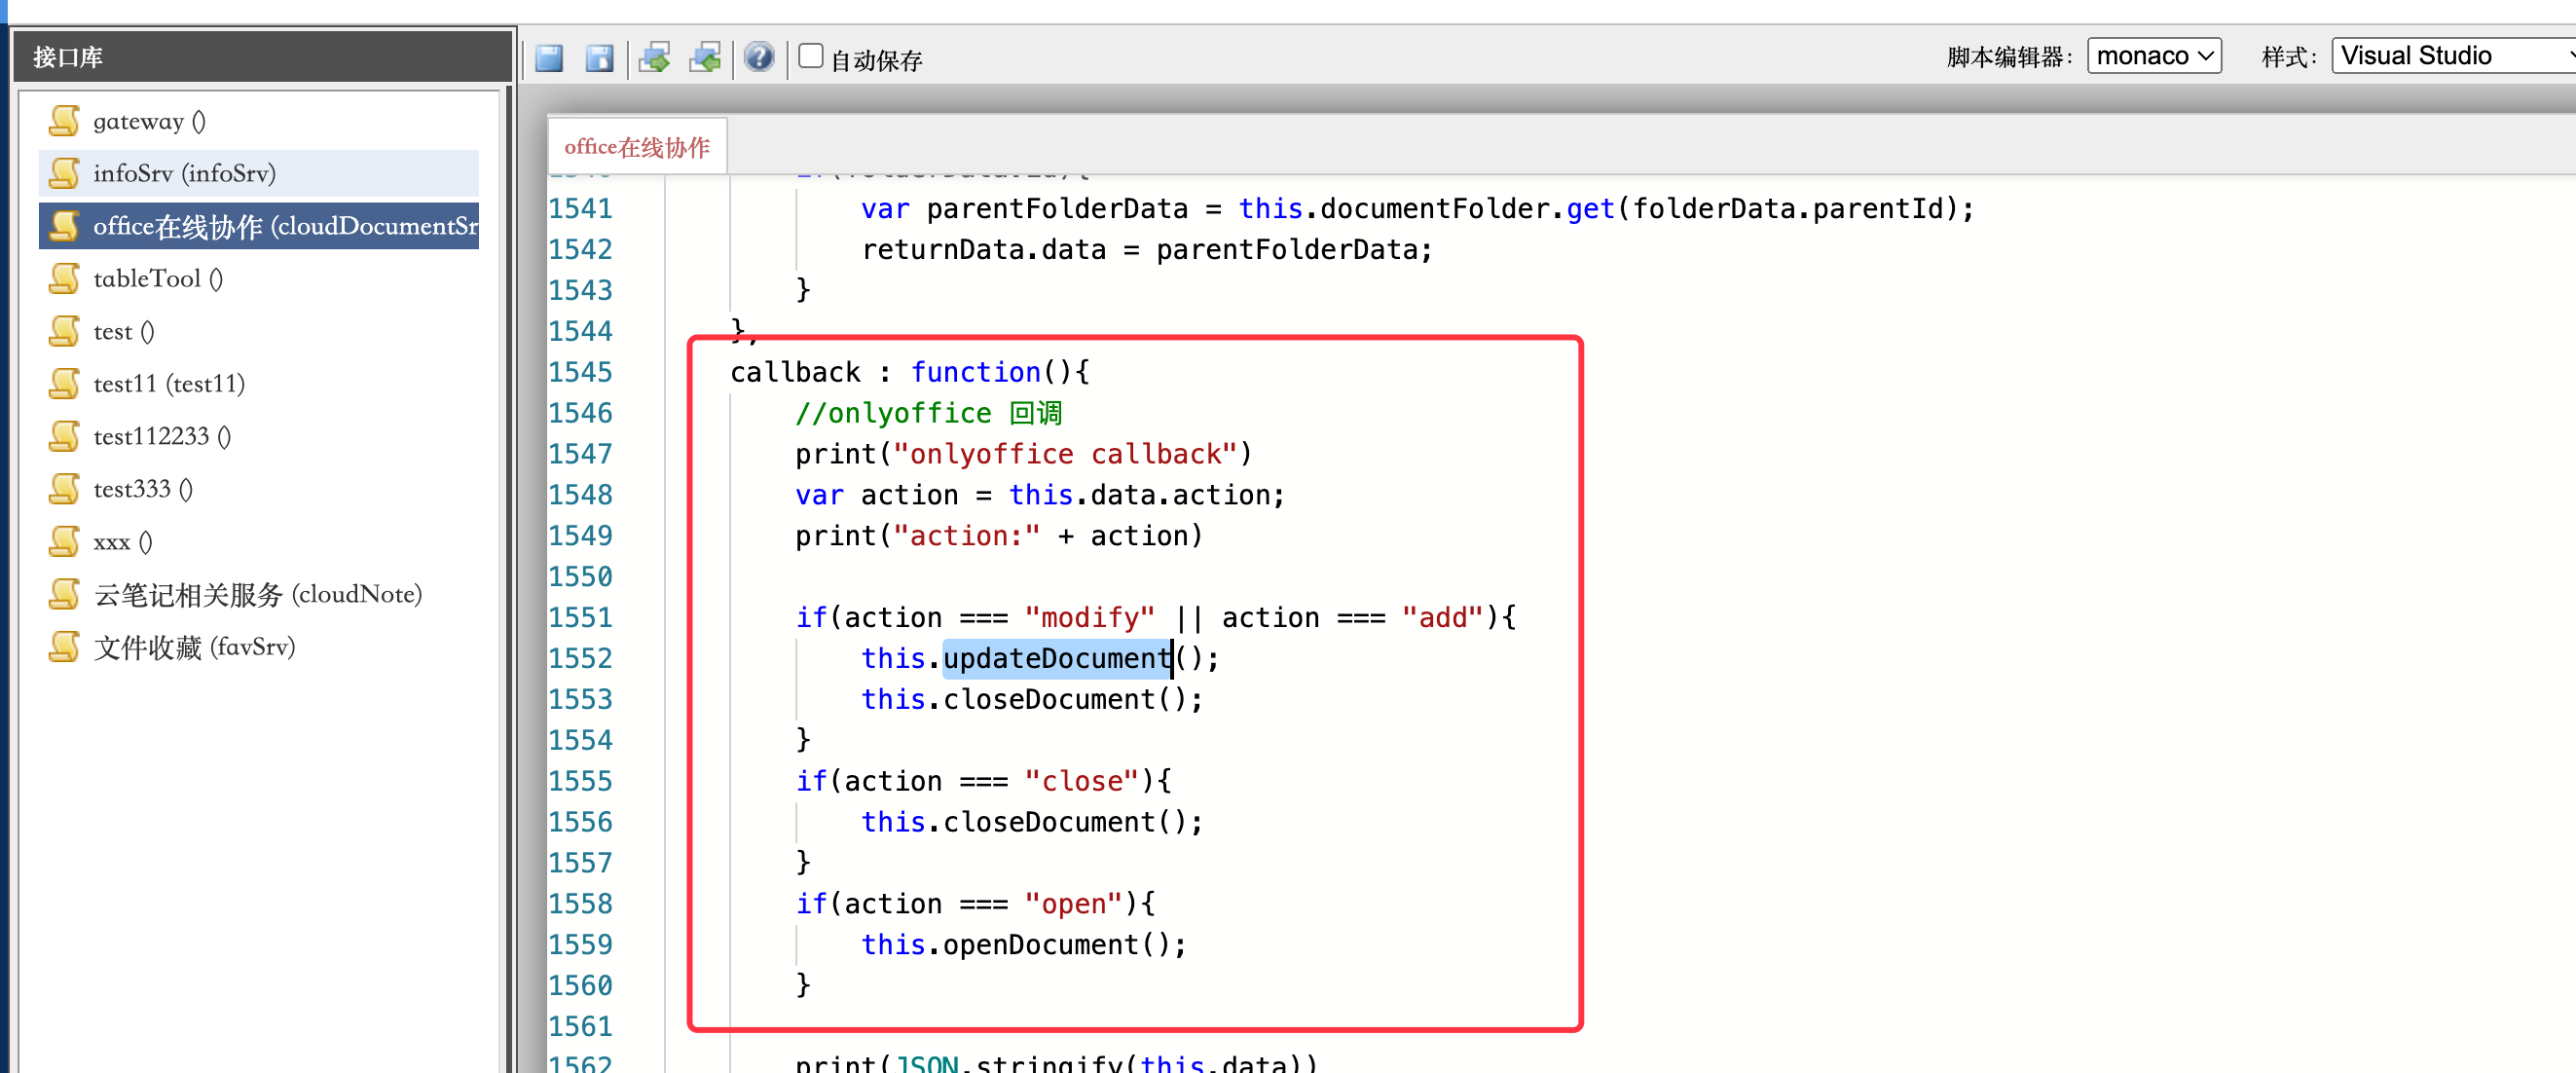
Task: Select xxx () interface entry
Action: coord(122,541)
